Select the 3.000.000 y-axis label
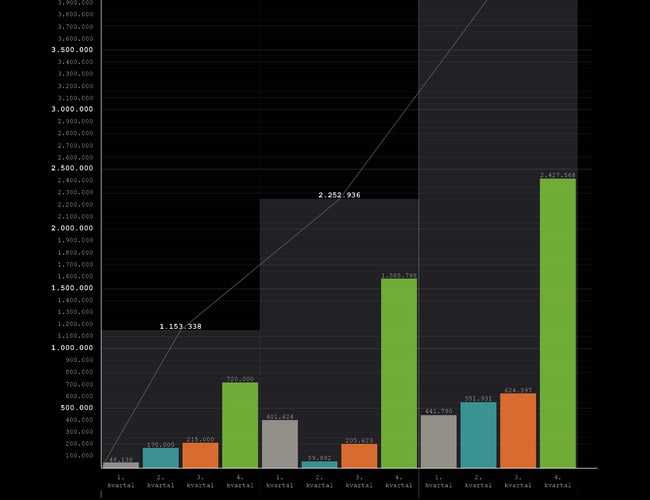 (72, 109)
